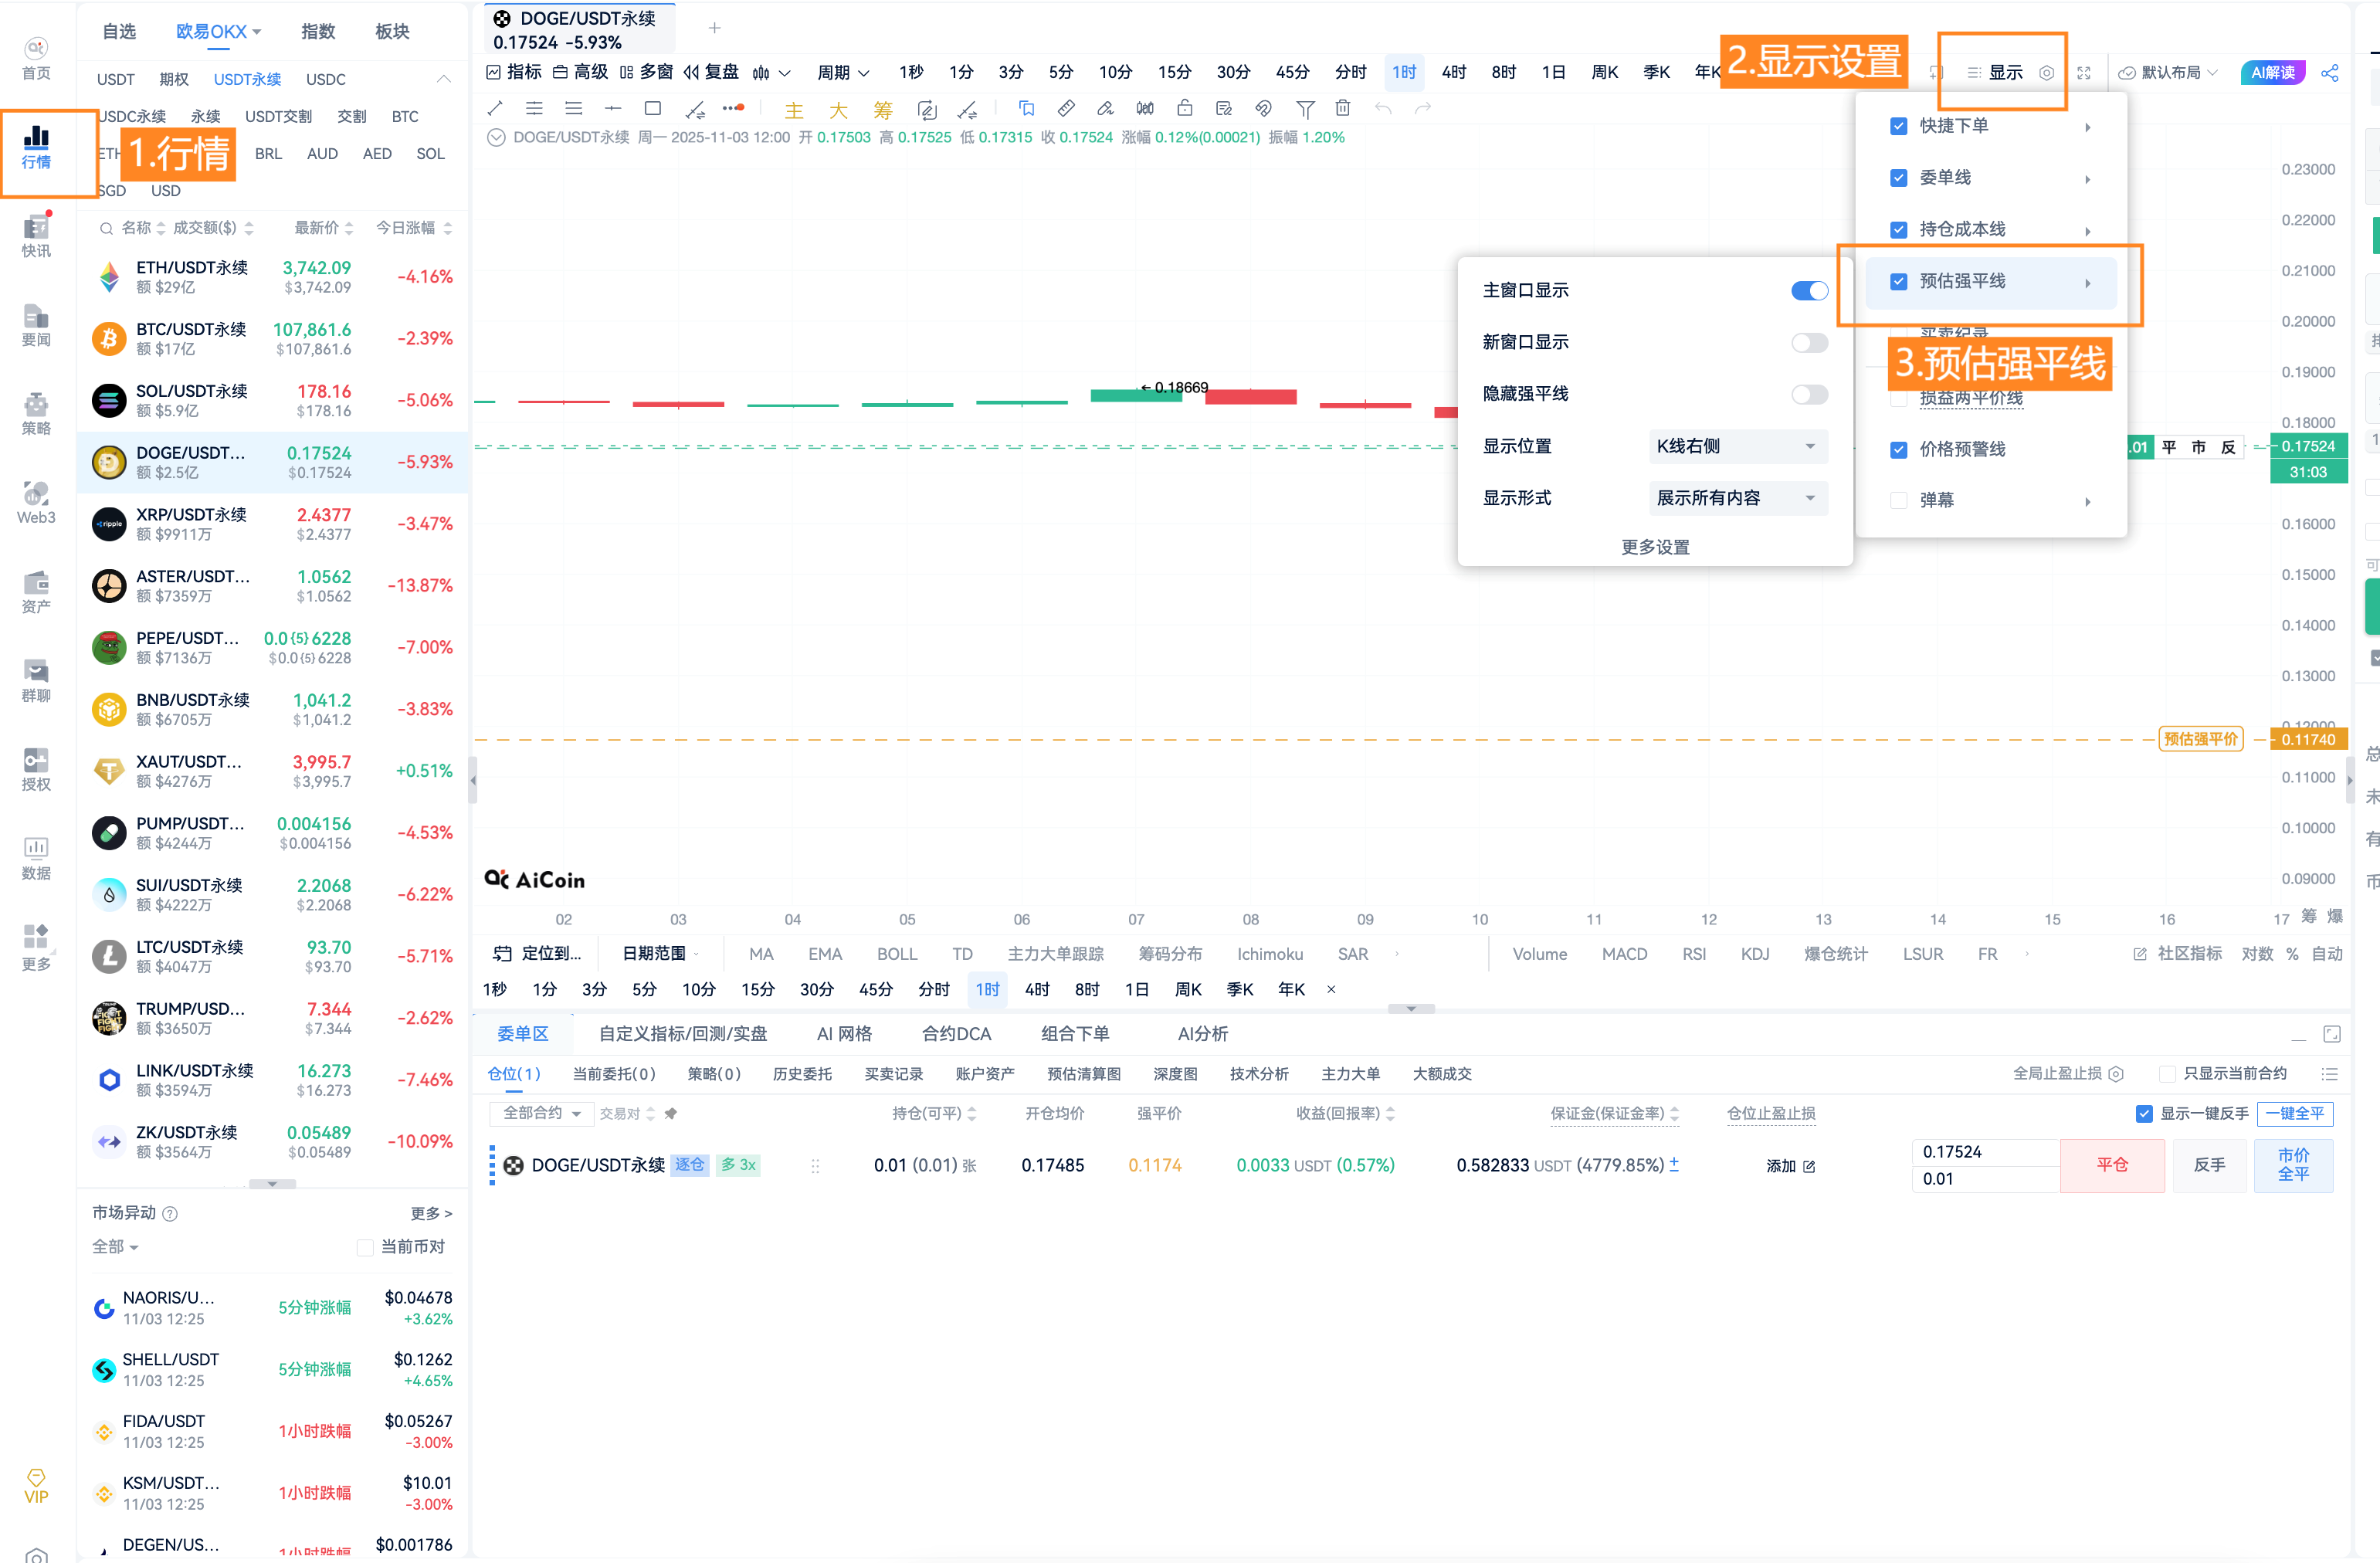Image resolution: width=2380 pixels, height=1563 pixels.
Task: Select the rectangle drawing tool
Action: point(653,108)
